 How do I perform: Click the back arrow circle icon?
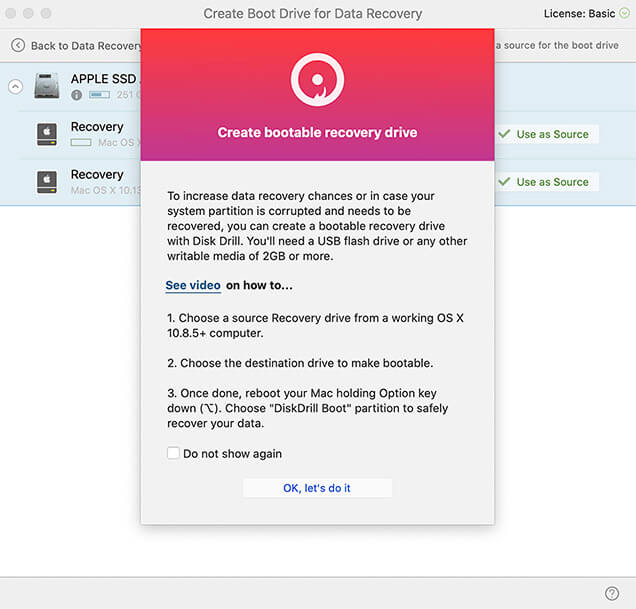tap(18, 45)
